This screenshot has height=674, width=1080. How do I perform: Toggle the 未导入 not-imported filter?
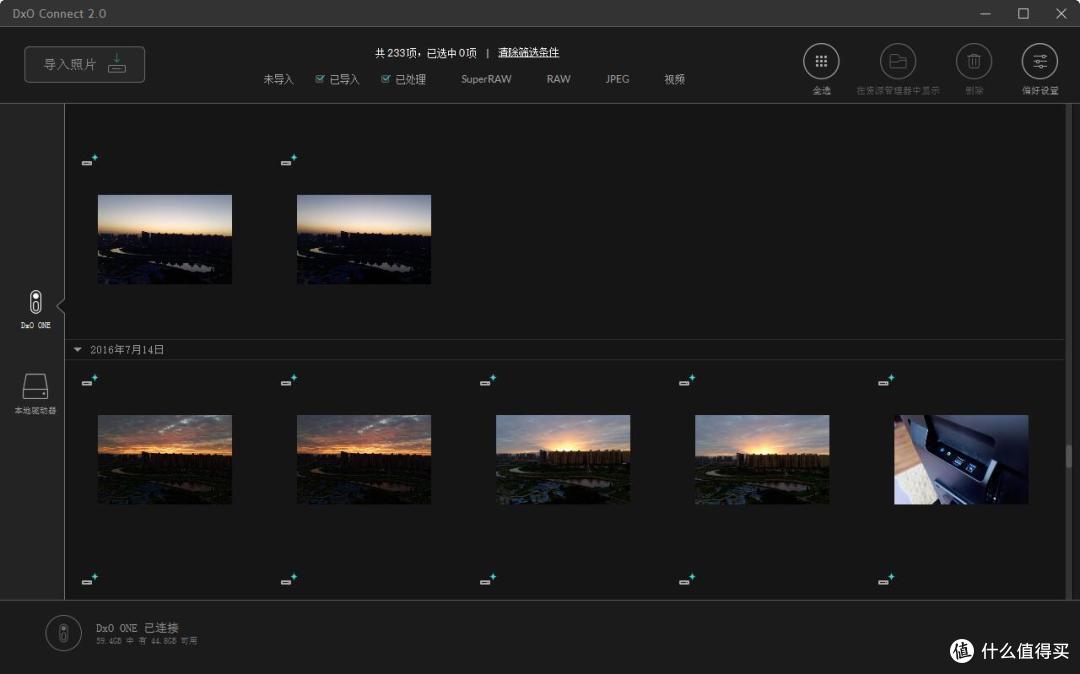(278, 79)
